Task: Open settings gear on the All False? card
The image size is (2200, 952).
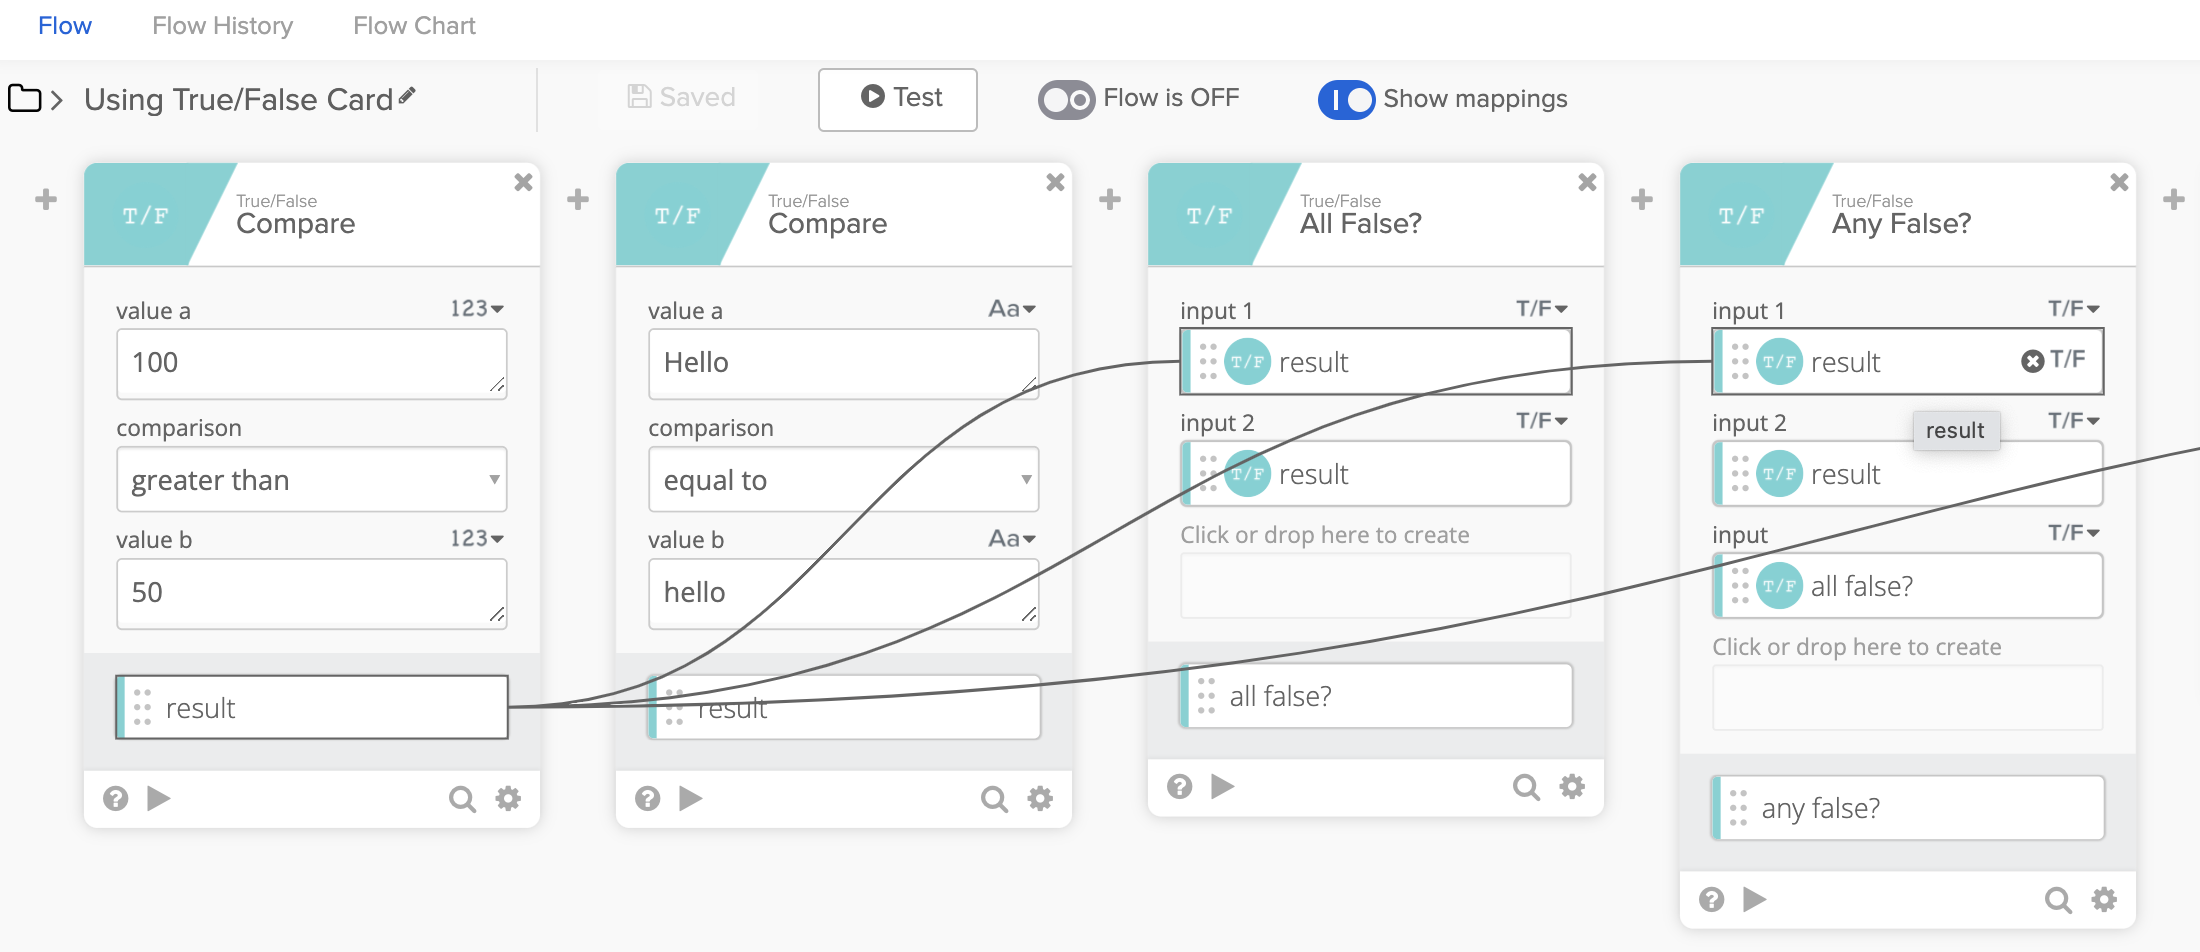Action: (x=1572, y=787)
